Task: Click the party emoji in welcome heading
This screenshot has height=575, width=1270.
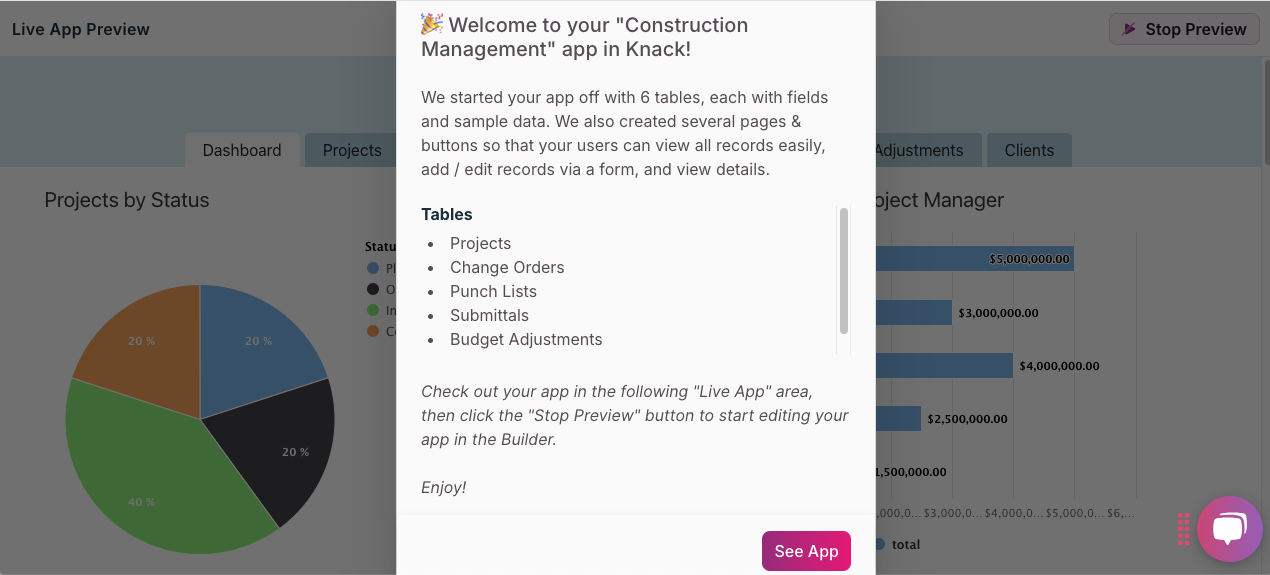Action: point(432,24)
